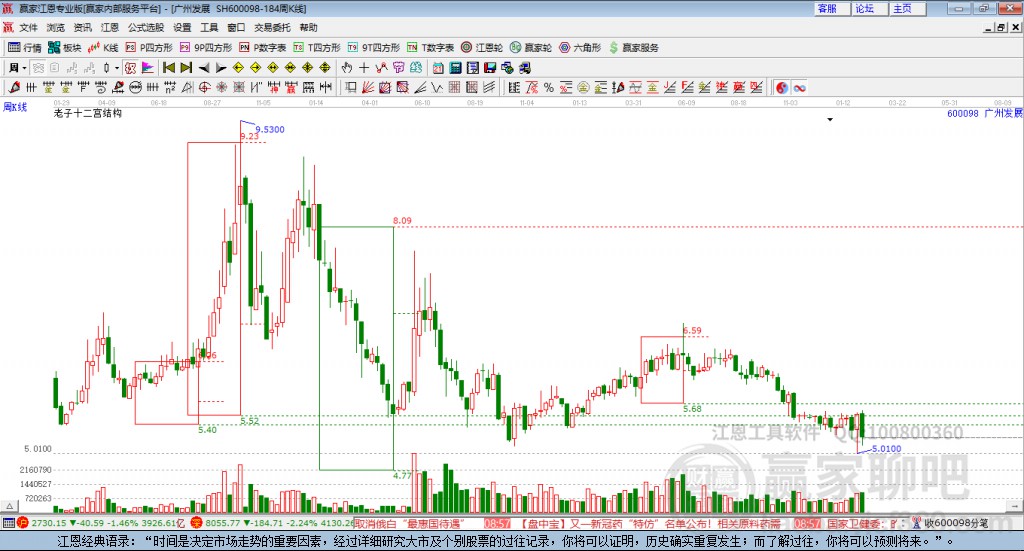1024x551 pixels.
Task: Open the 浏览 menu
Action: pos(56,27)
